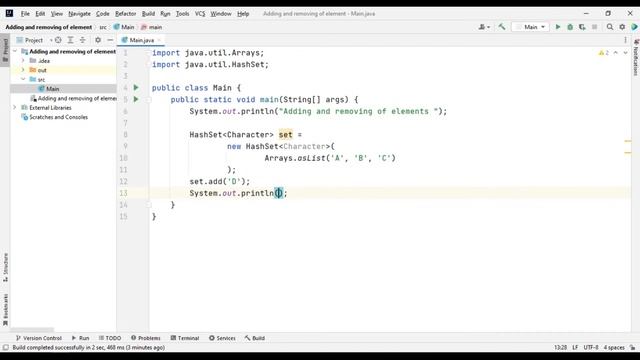Click the Project panel horizontal scrollbar
Viewport: 640px width, 360px height.
pos(32,330)
